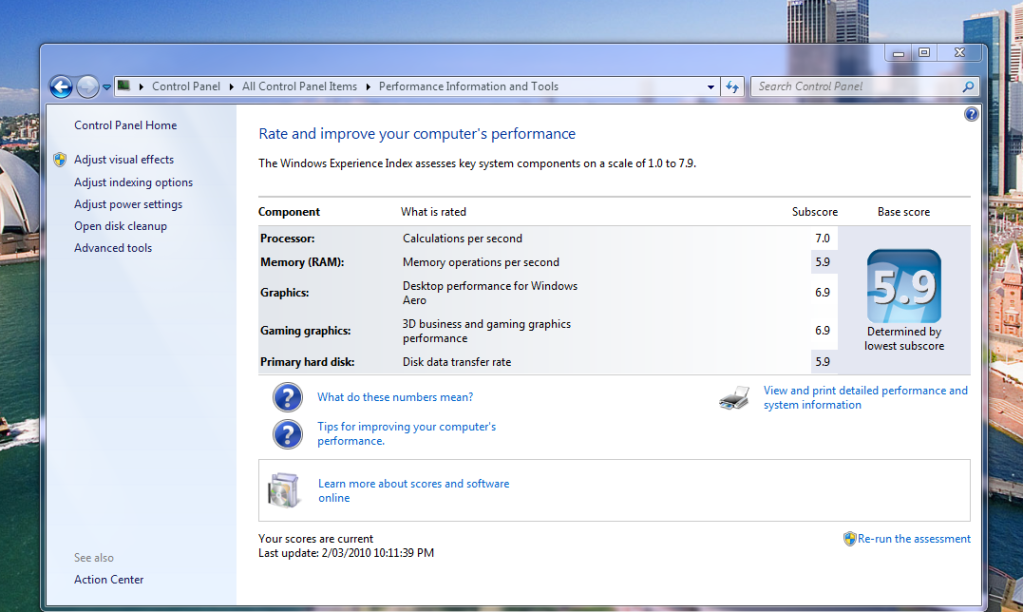The image size is (1023, 612).
Task: Open Advanced tools
Action: pos(113,248)
